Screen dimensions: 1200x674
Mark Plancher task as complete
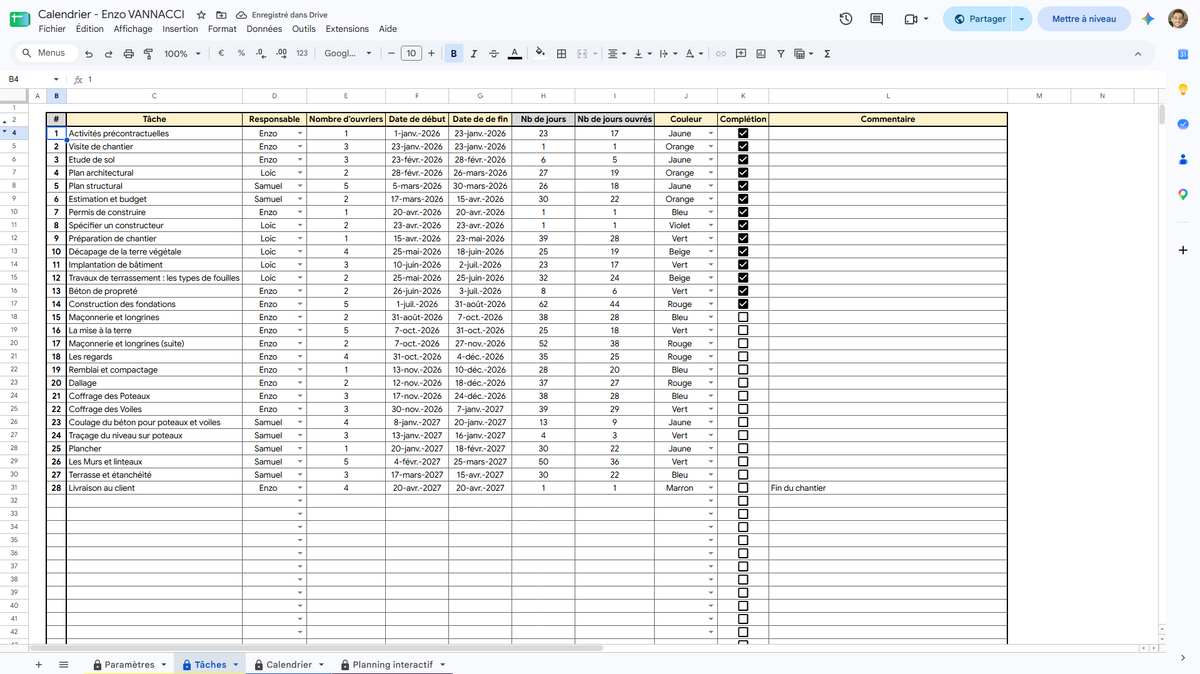tap(743, 449)
